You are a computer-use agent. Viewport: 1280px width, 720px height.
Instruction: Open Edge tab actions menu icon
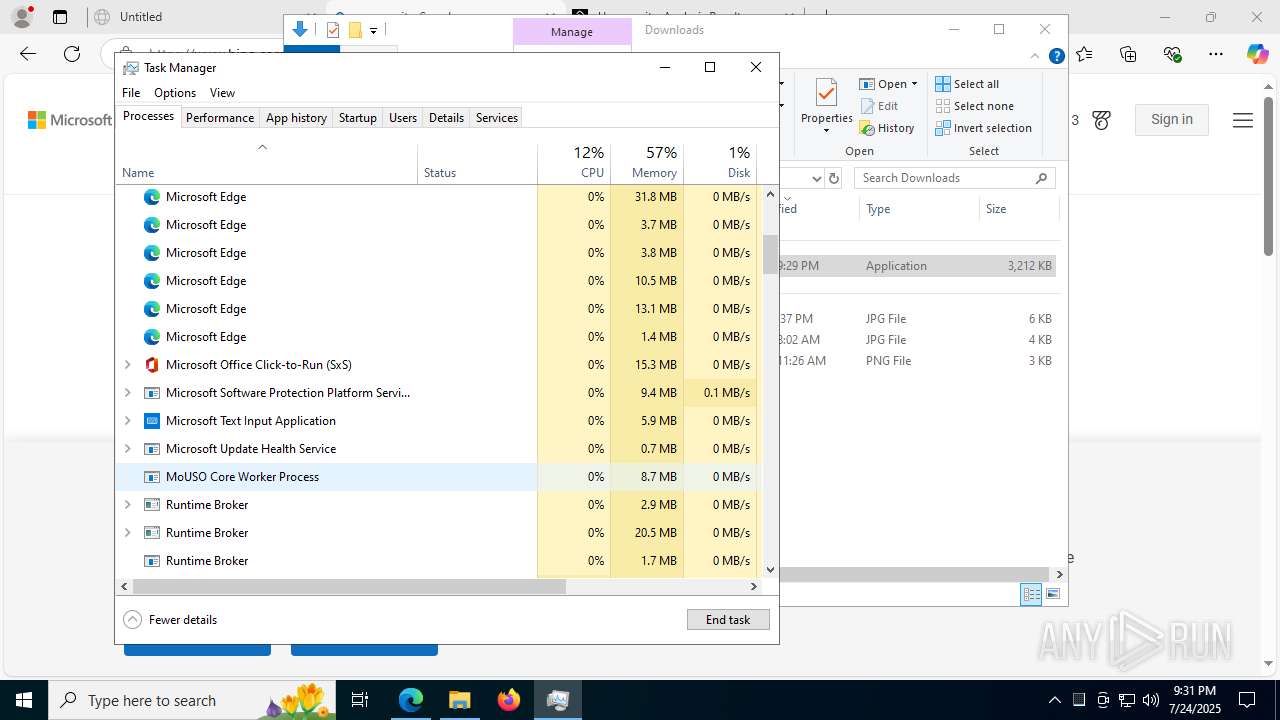60,17
